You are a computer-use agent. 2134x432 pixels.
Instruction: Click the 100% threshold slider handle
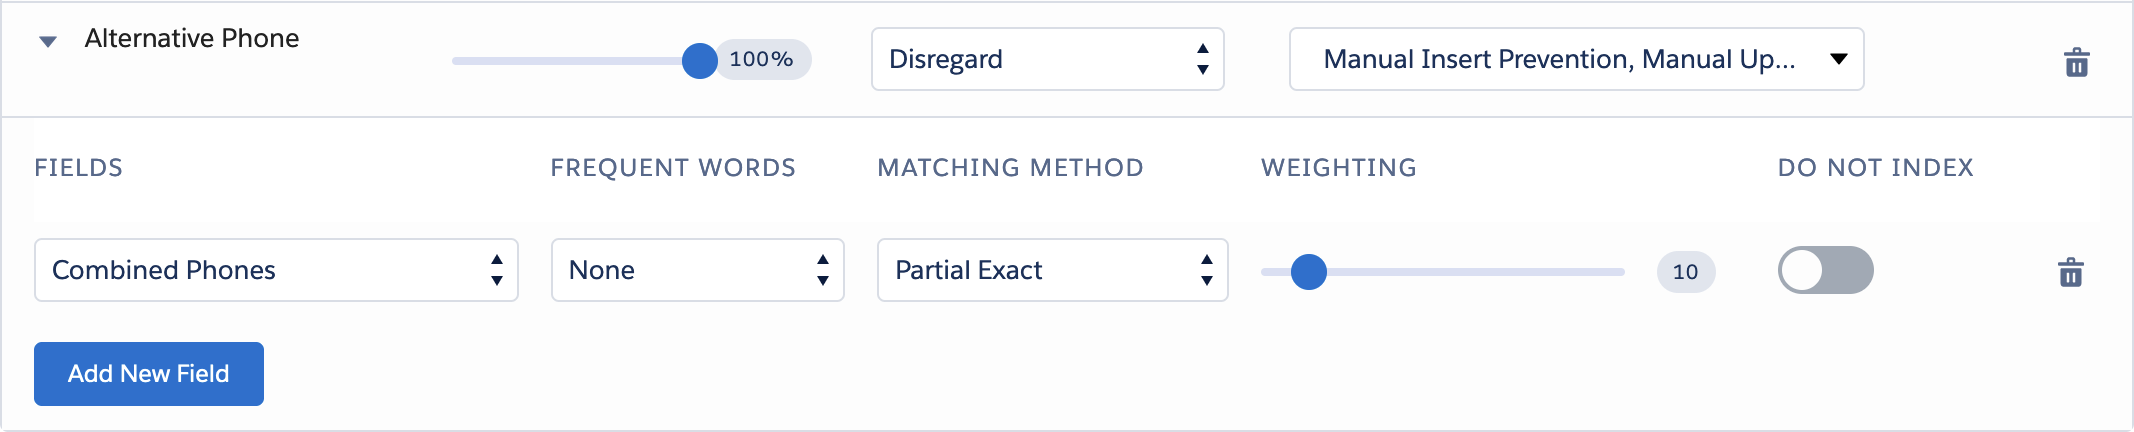coord(699,60)
